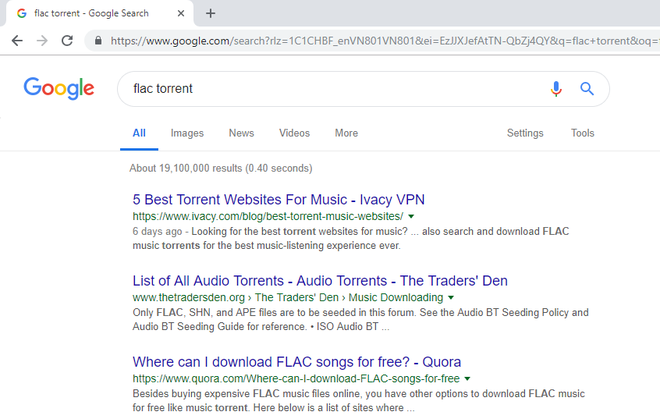This screenshot has height=419, width=660.
Task: Click the Google logo
Action: 59,88
